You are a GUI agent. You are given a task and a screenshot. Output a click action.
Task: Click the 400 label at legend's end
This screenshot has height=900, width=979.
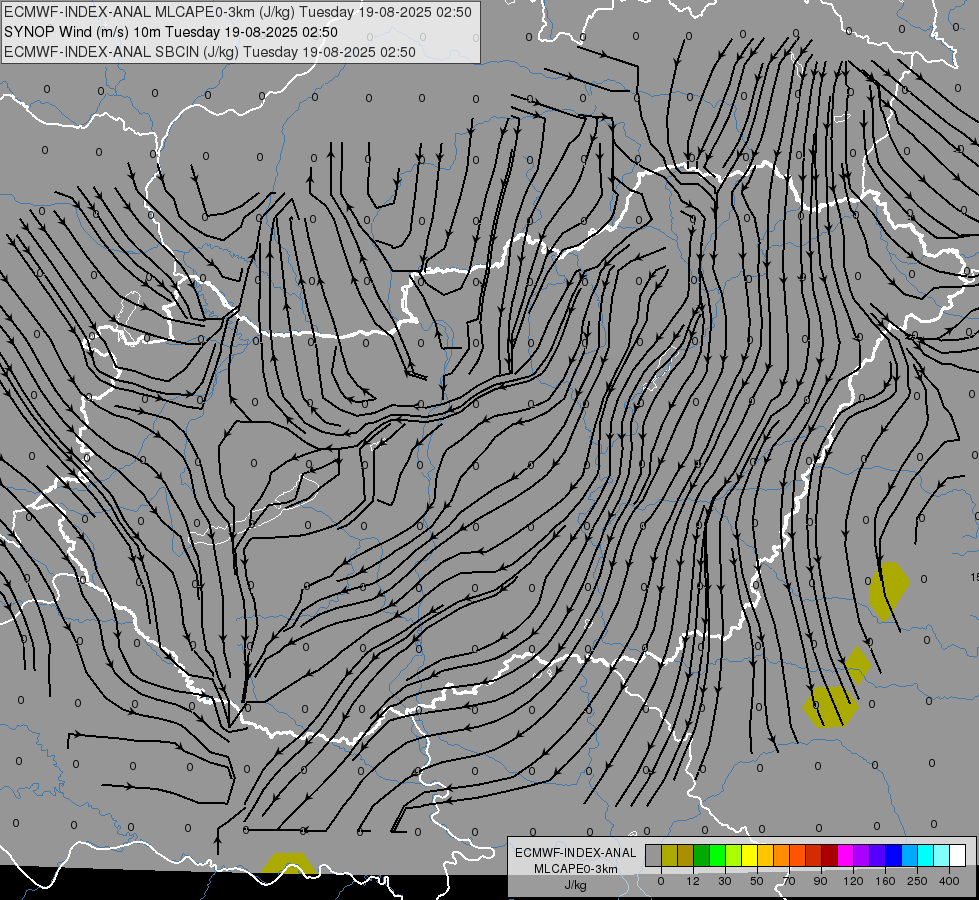(949, 881)
